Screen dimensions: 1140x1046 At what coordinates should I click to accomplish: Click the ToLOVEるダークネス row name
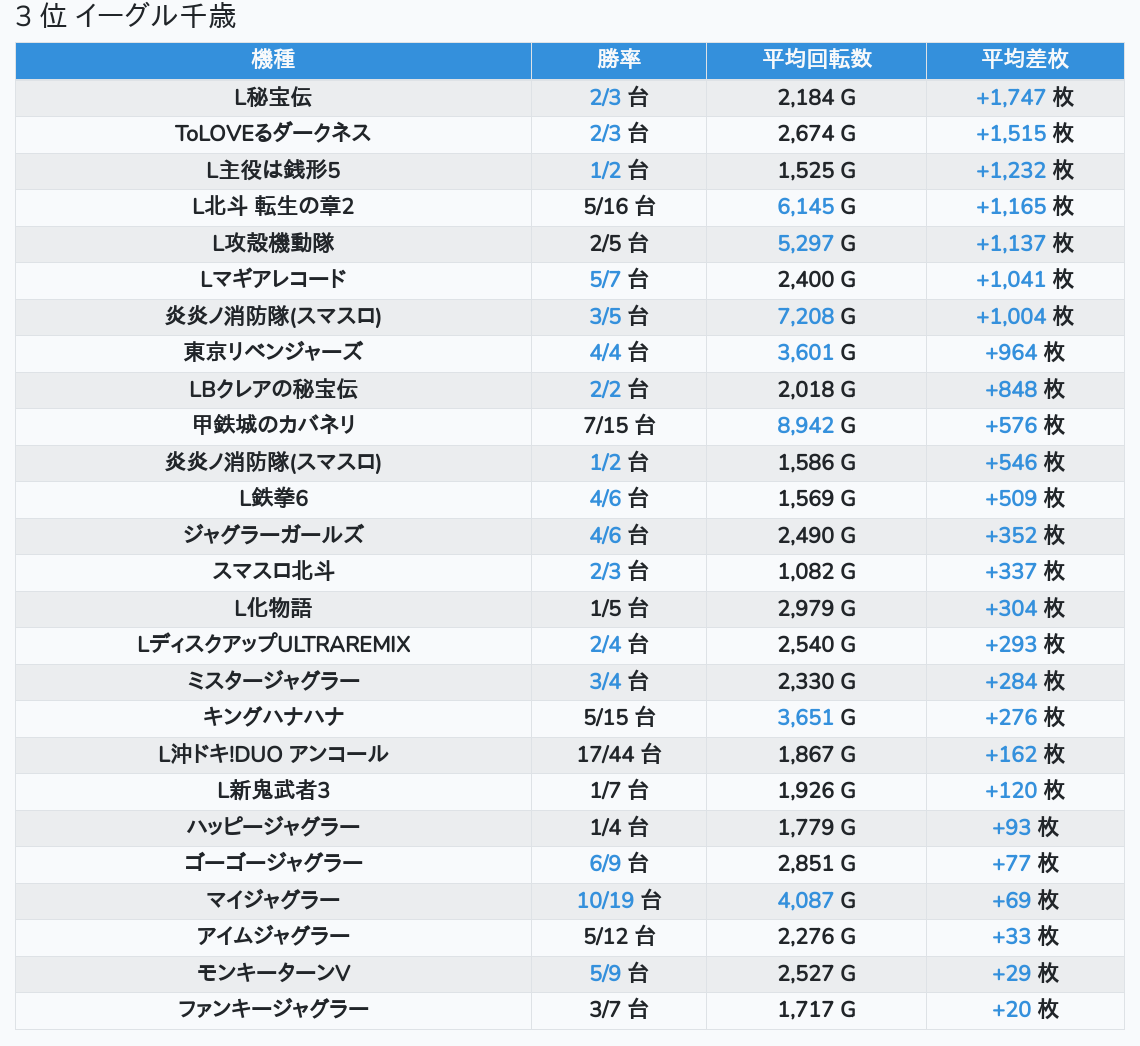tap(273, 133)
